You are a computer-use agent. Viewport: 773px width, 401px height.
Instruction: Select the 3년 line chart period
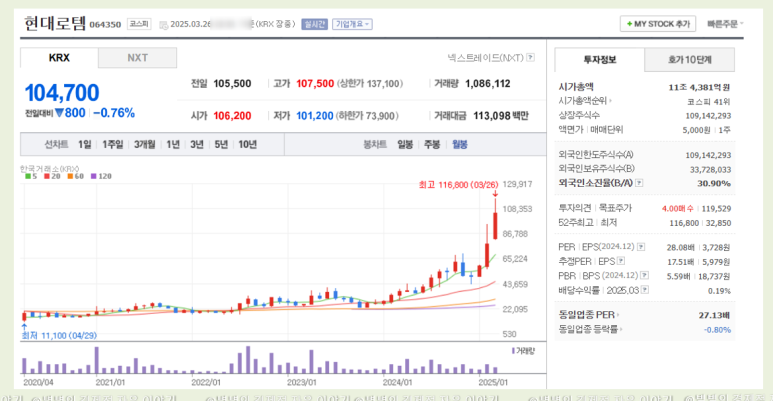click(197, 145)
